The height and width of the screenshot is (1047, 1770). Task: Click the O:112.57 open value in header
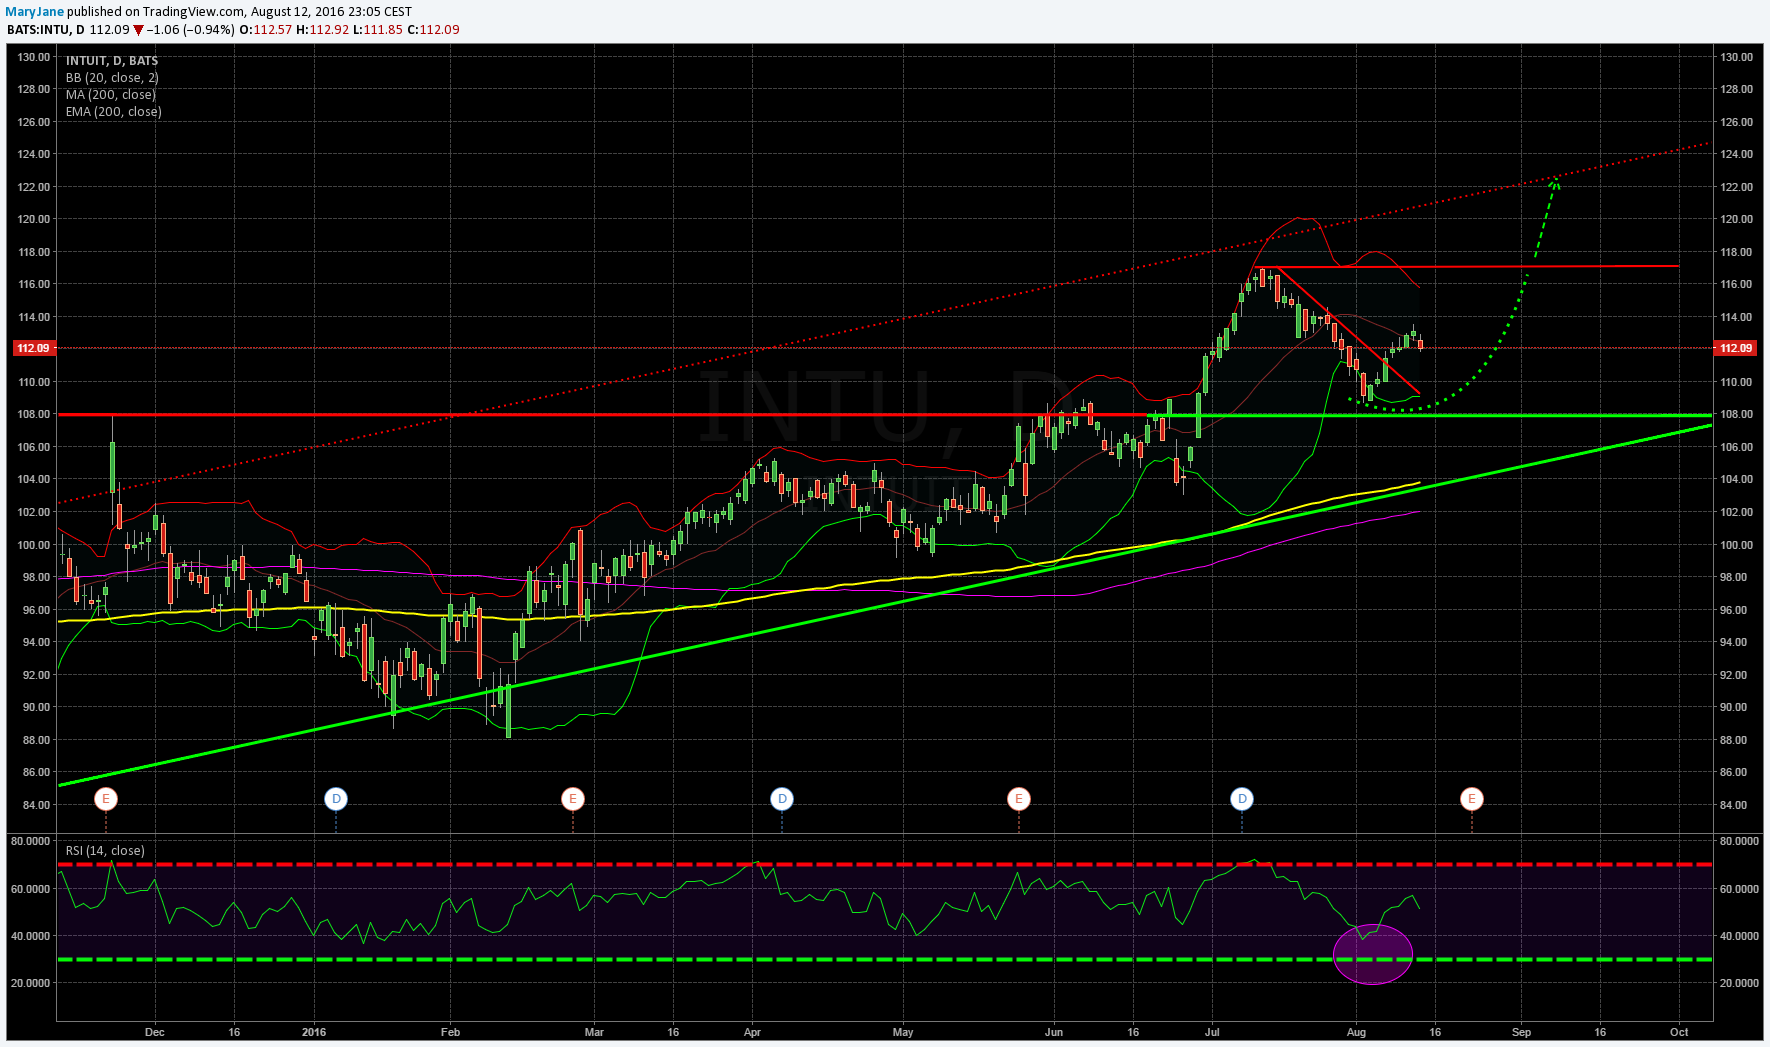coord(266,30)
